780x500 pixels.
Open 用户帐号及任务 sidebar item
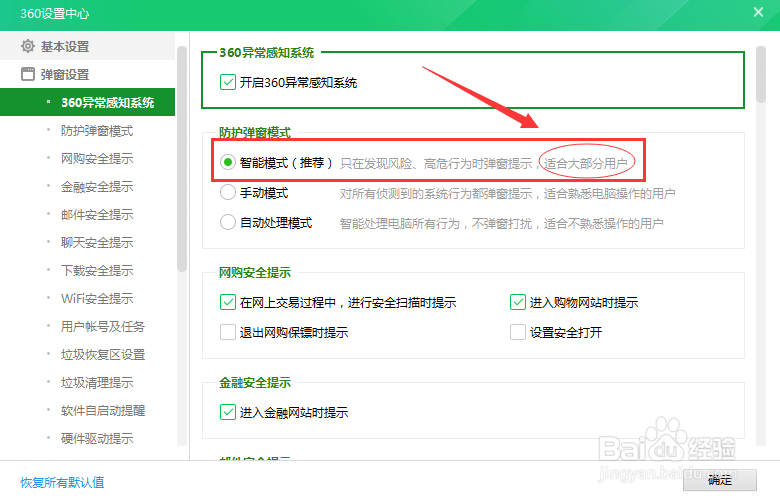click(103, 326)
